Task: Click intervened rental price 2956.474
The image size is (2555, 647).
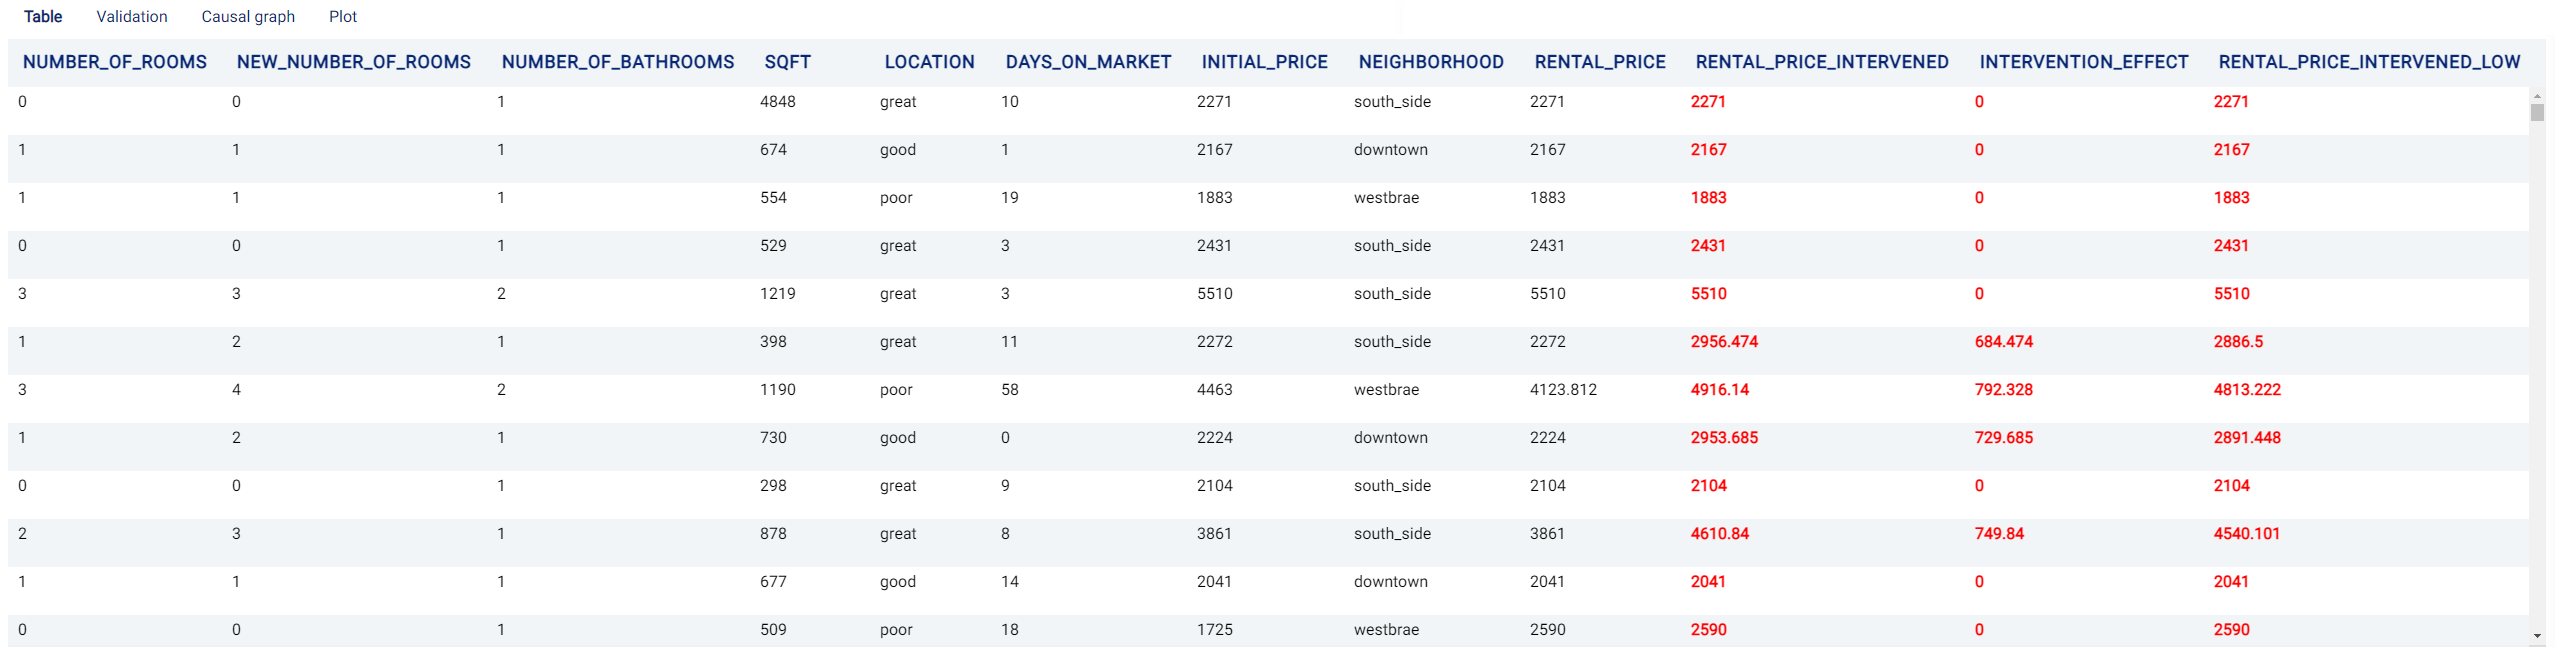Action: (x=1724, y=342)
